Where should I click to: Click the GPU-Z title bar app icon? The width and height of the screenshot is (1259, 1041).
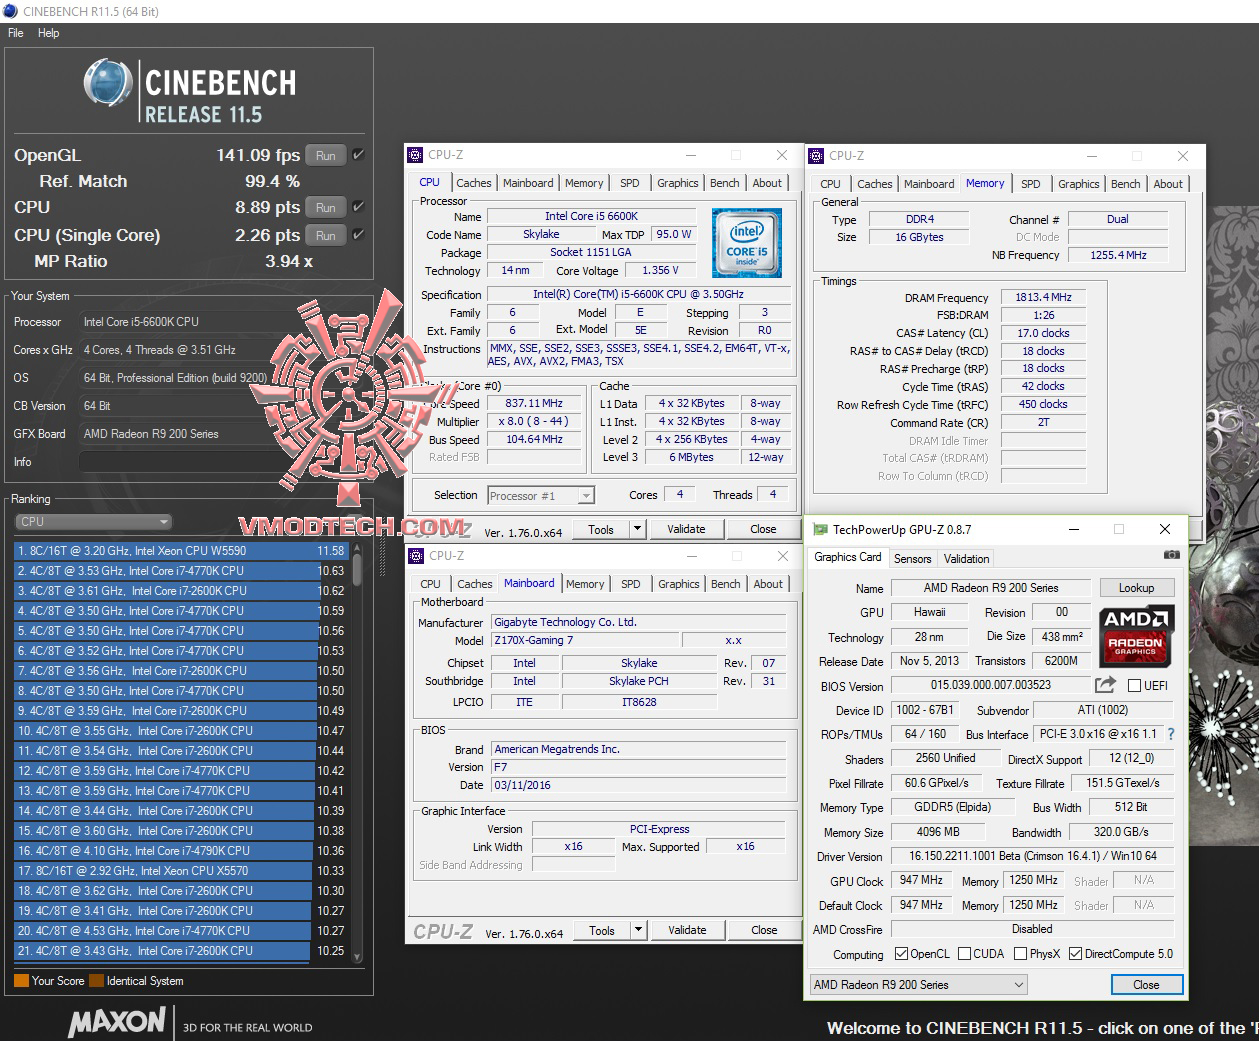tap(820, 530)
